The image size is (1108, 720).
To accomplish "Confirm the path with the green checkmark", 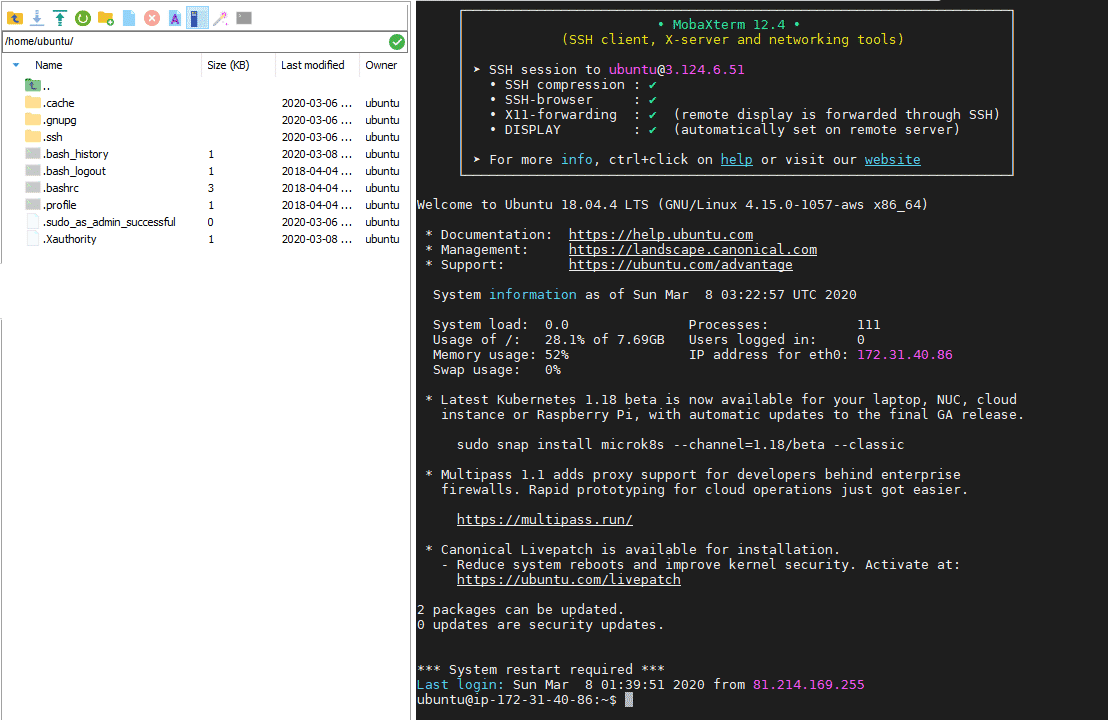I will 397,42.
